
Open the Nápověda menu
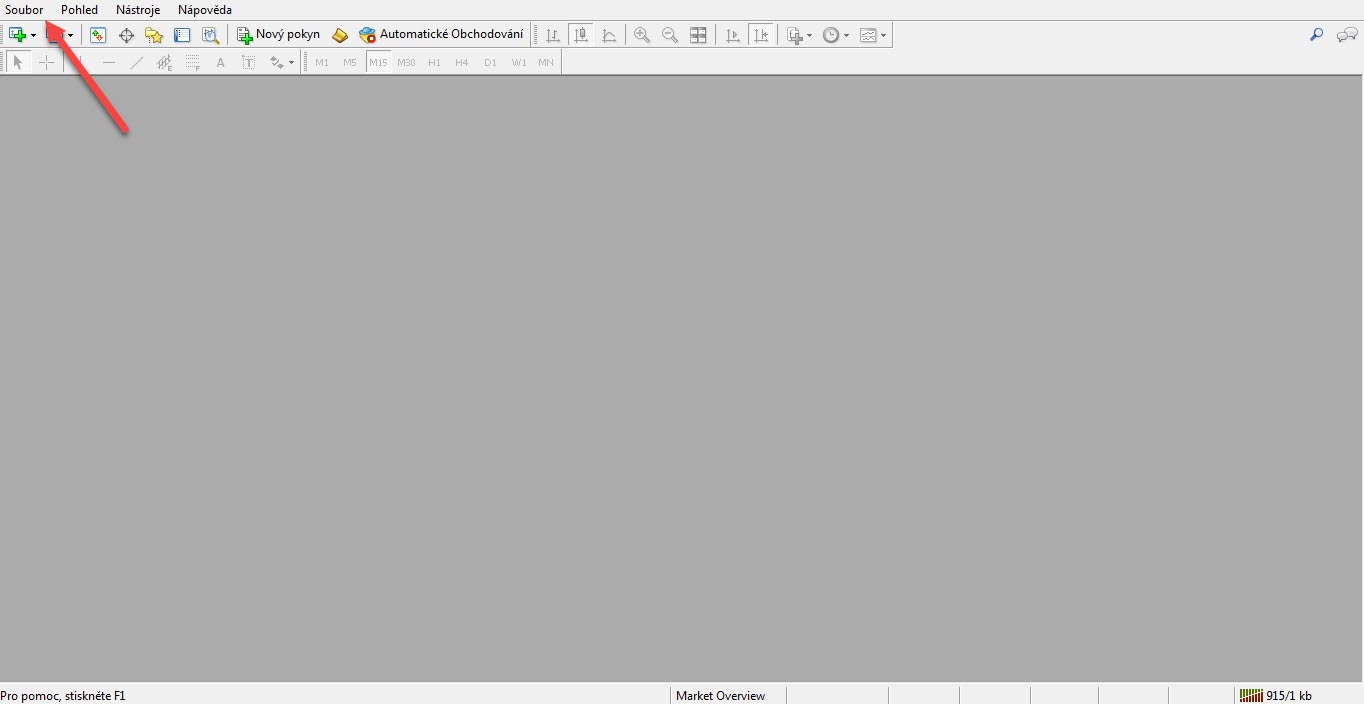(205, 10)
